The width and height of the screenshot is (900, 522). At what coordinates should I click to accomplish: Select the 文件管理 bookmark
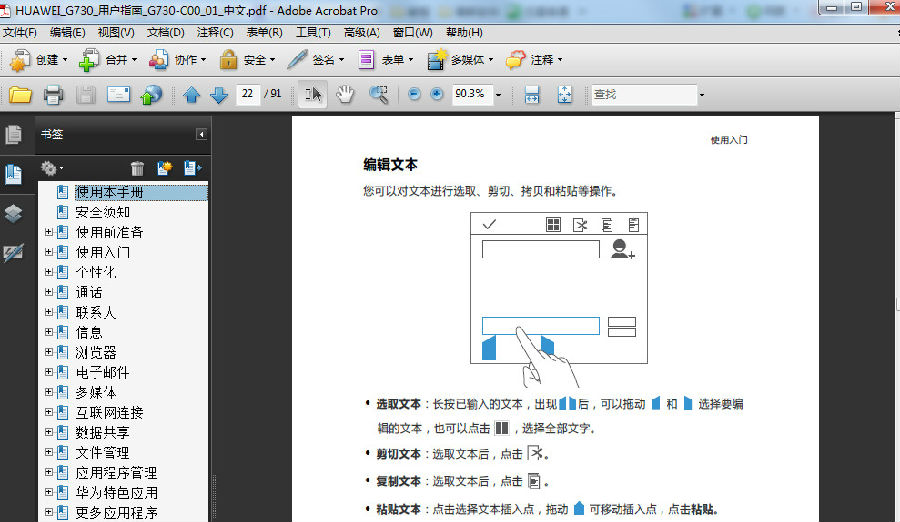103,453
